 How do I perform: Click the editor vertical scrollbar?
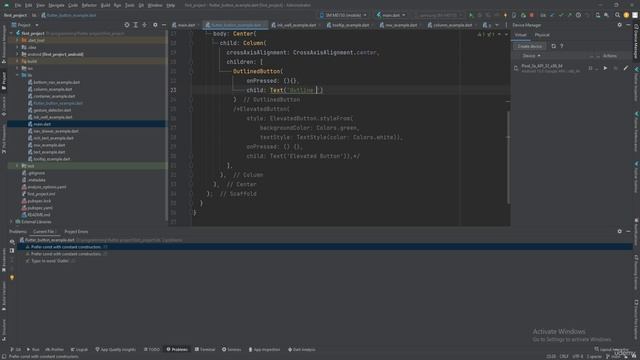click(x=508, y=157)
